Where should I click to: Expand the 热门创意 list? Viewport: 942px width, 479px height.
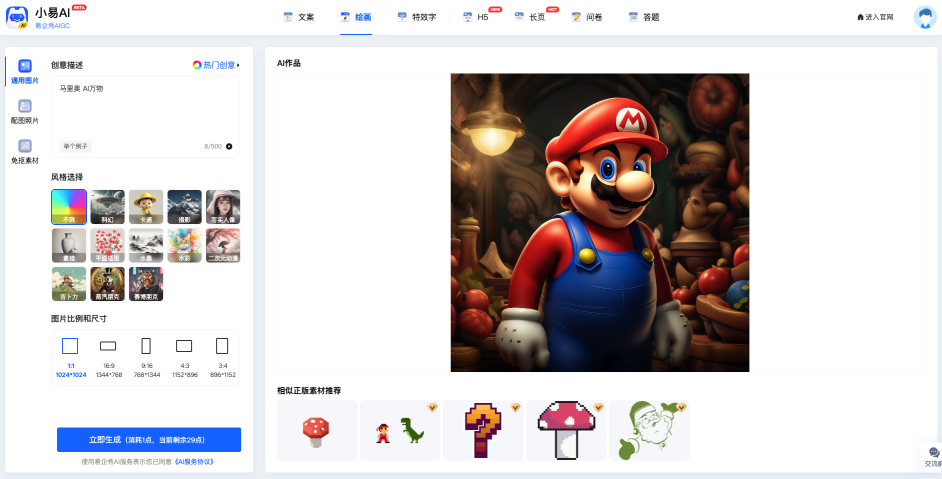tap(216, 65)
